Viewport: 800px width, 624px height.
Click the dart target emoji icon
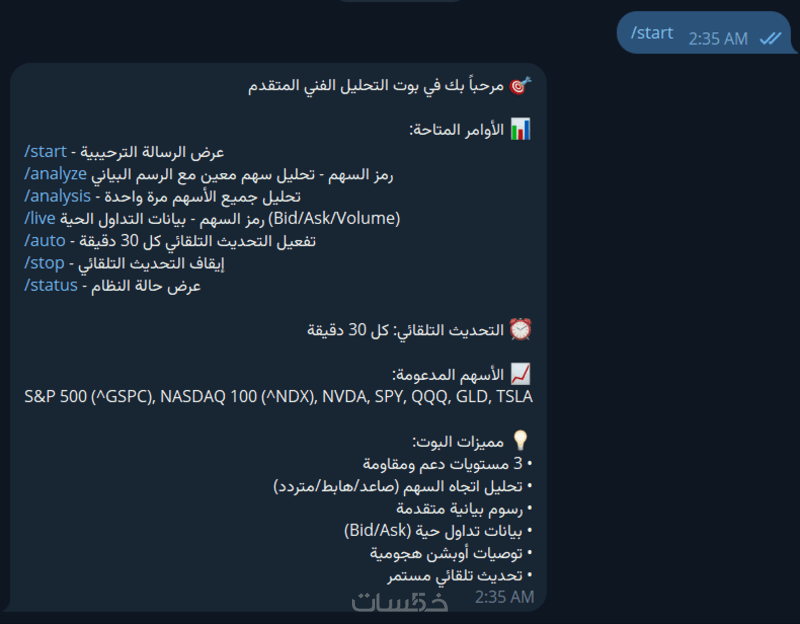tap(520, 86)
